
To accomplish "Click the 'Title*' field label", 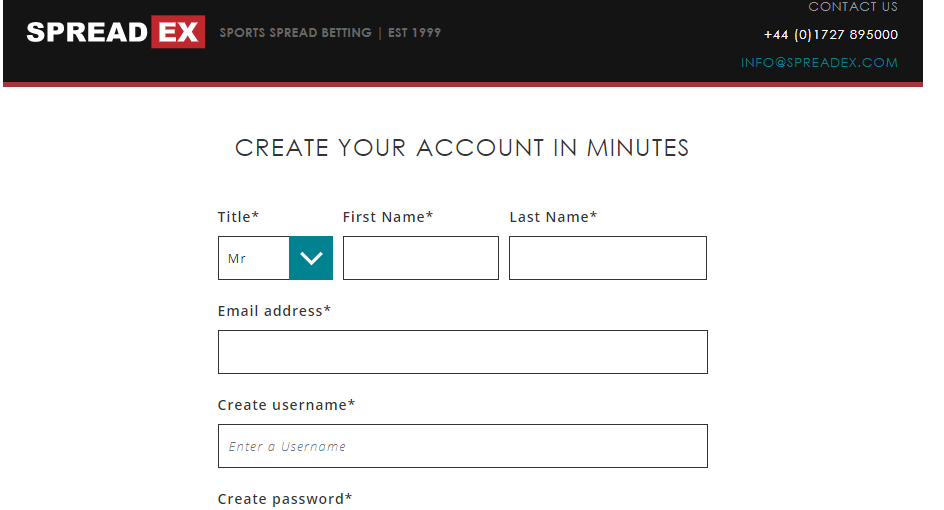I will click(x=238, y=217).
